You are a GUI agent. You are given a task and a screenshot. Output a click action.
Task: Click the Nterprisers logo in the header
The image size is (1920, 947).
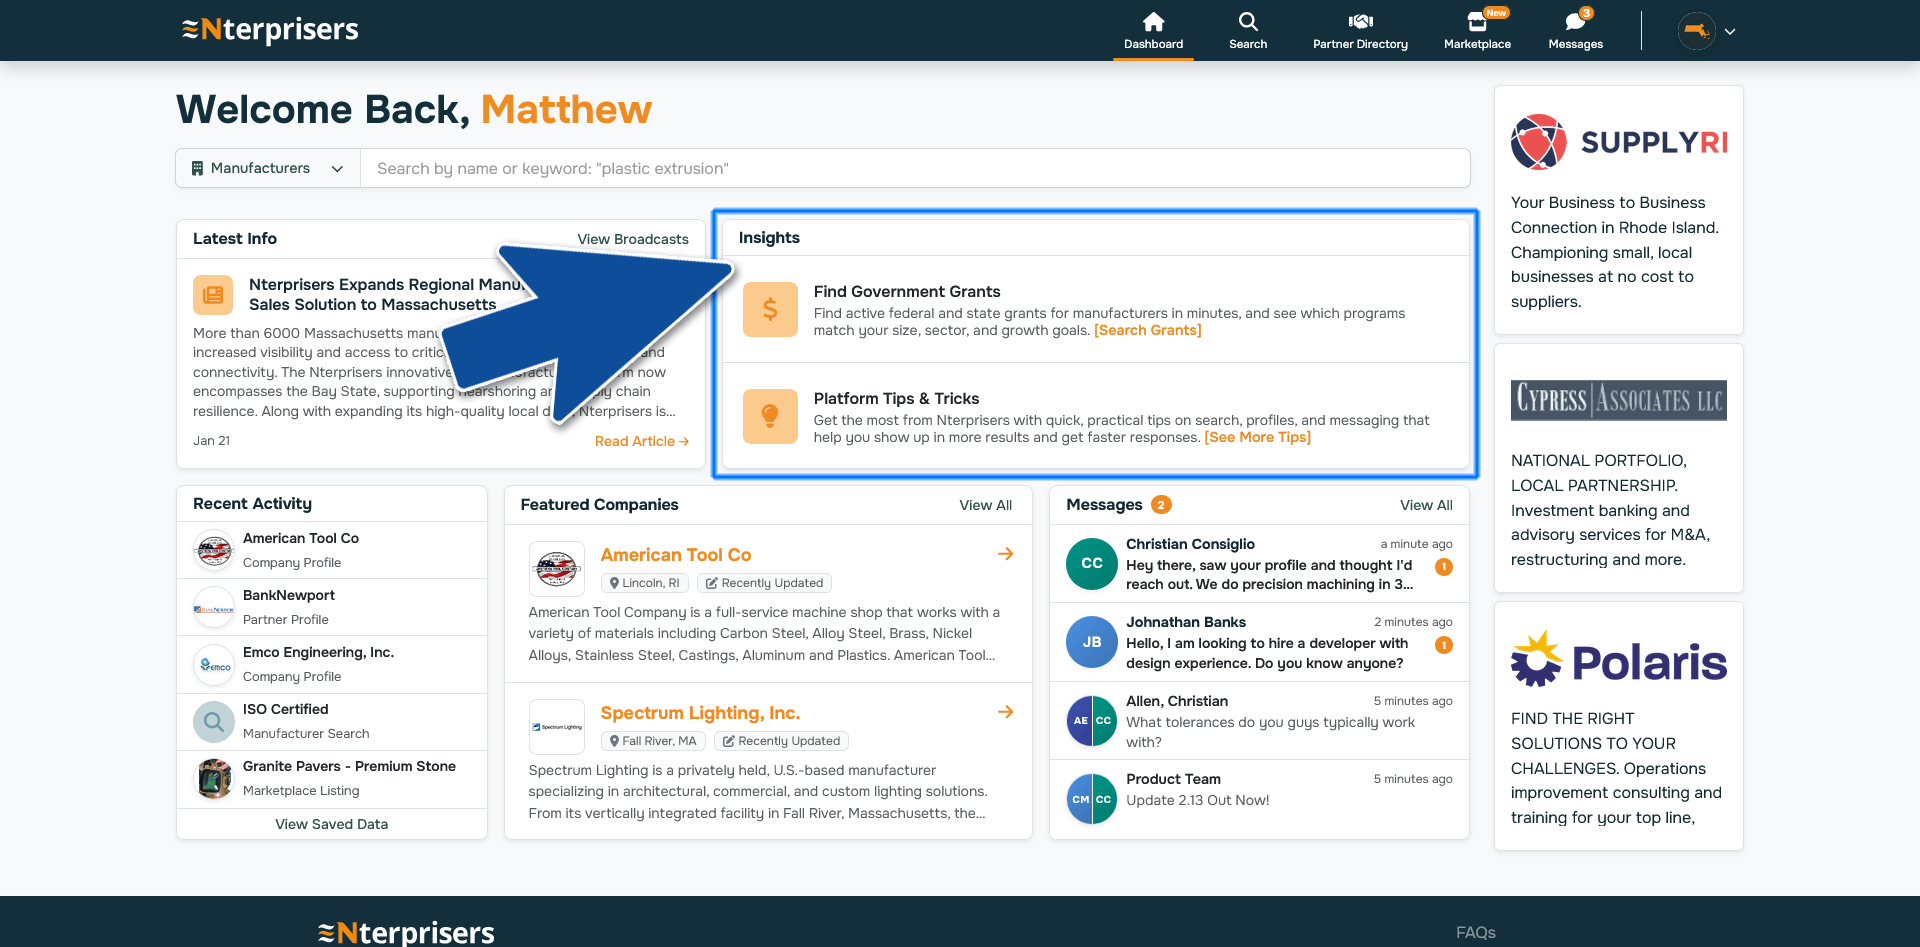pyautogui.click(x=270, y=30)
